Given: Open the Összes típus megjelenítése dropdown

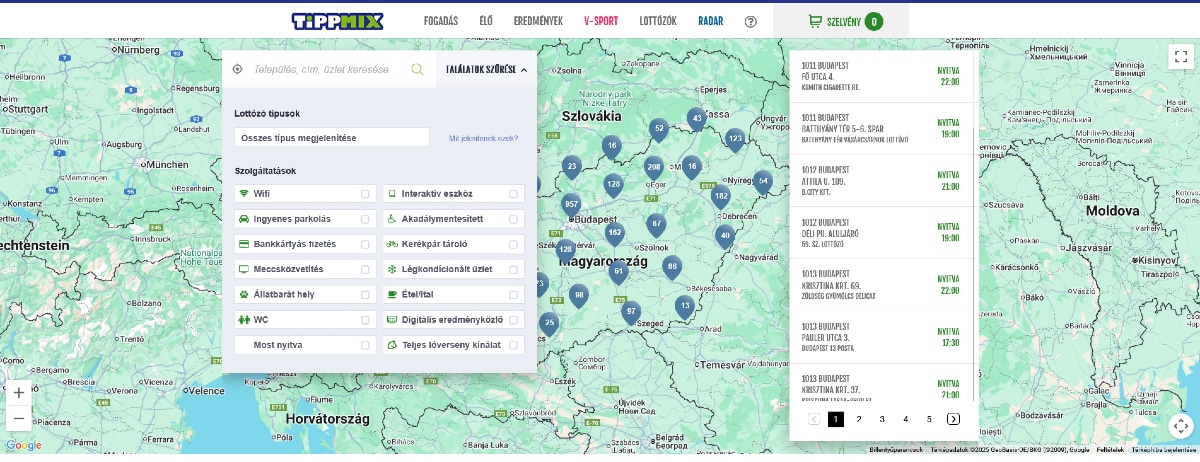Looking at the screenshot, I should 332,137.
